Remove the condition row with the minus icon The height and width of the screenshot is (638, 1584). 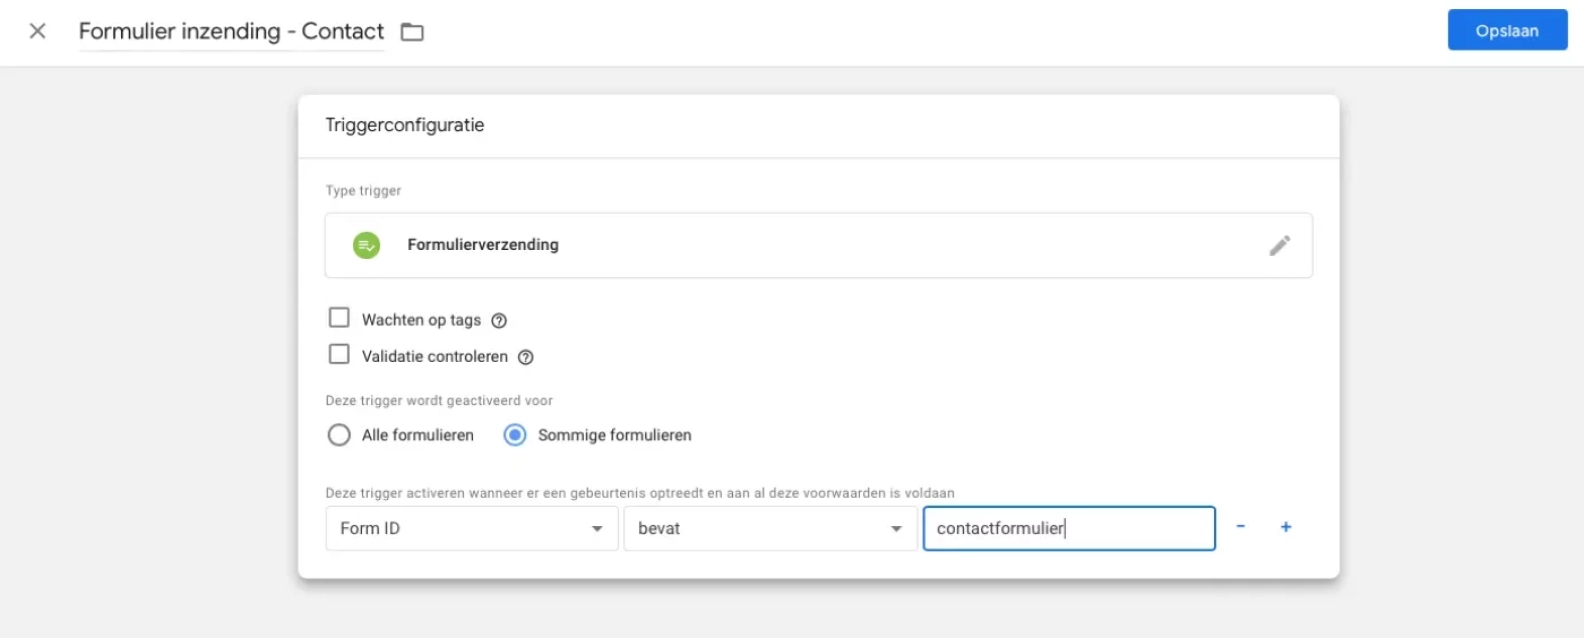click(x=1240, y=527)
